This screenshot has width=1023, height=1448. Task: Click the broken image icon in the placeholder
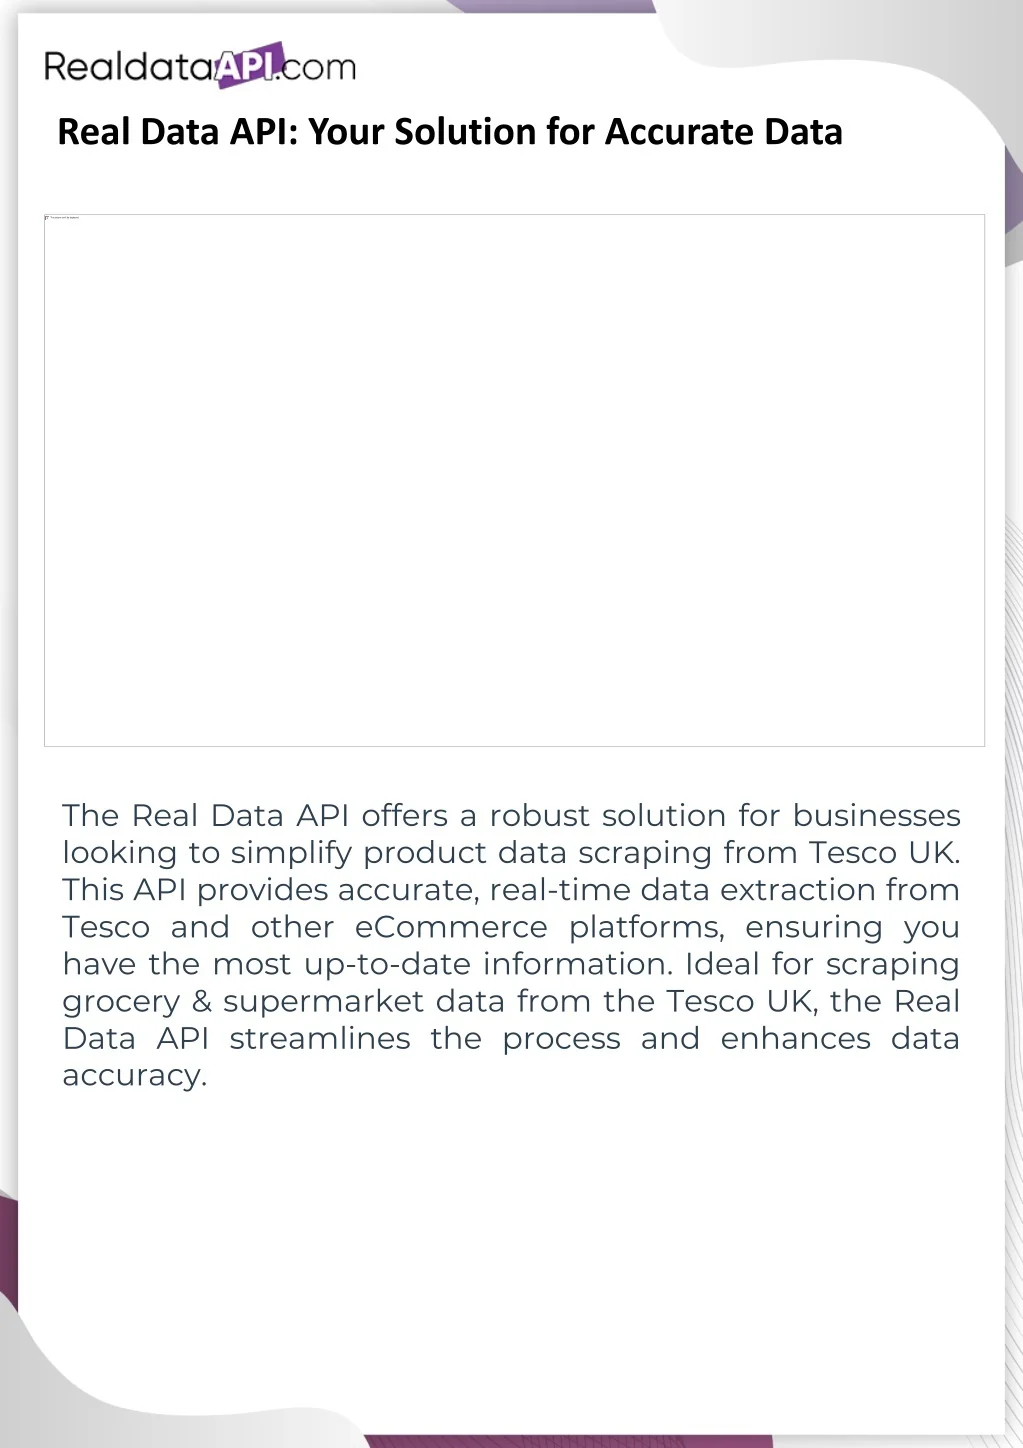(47, 217)
